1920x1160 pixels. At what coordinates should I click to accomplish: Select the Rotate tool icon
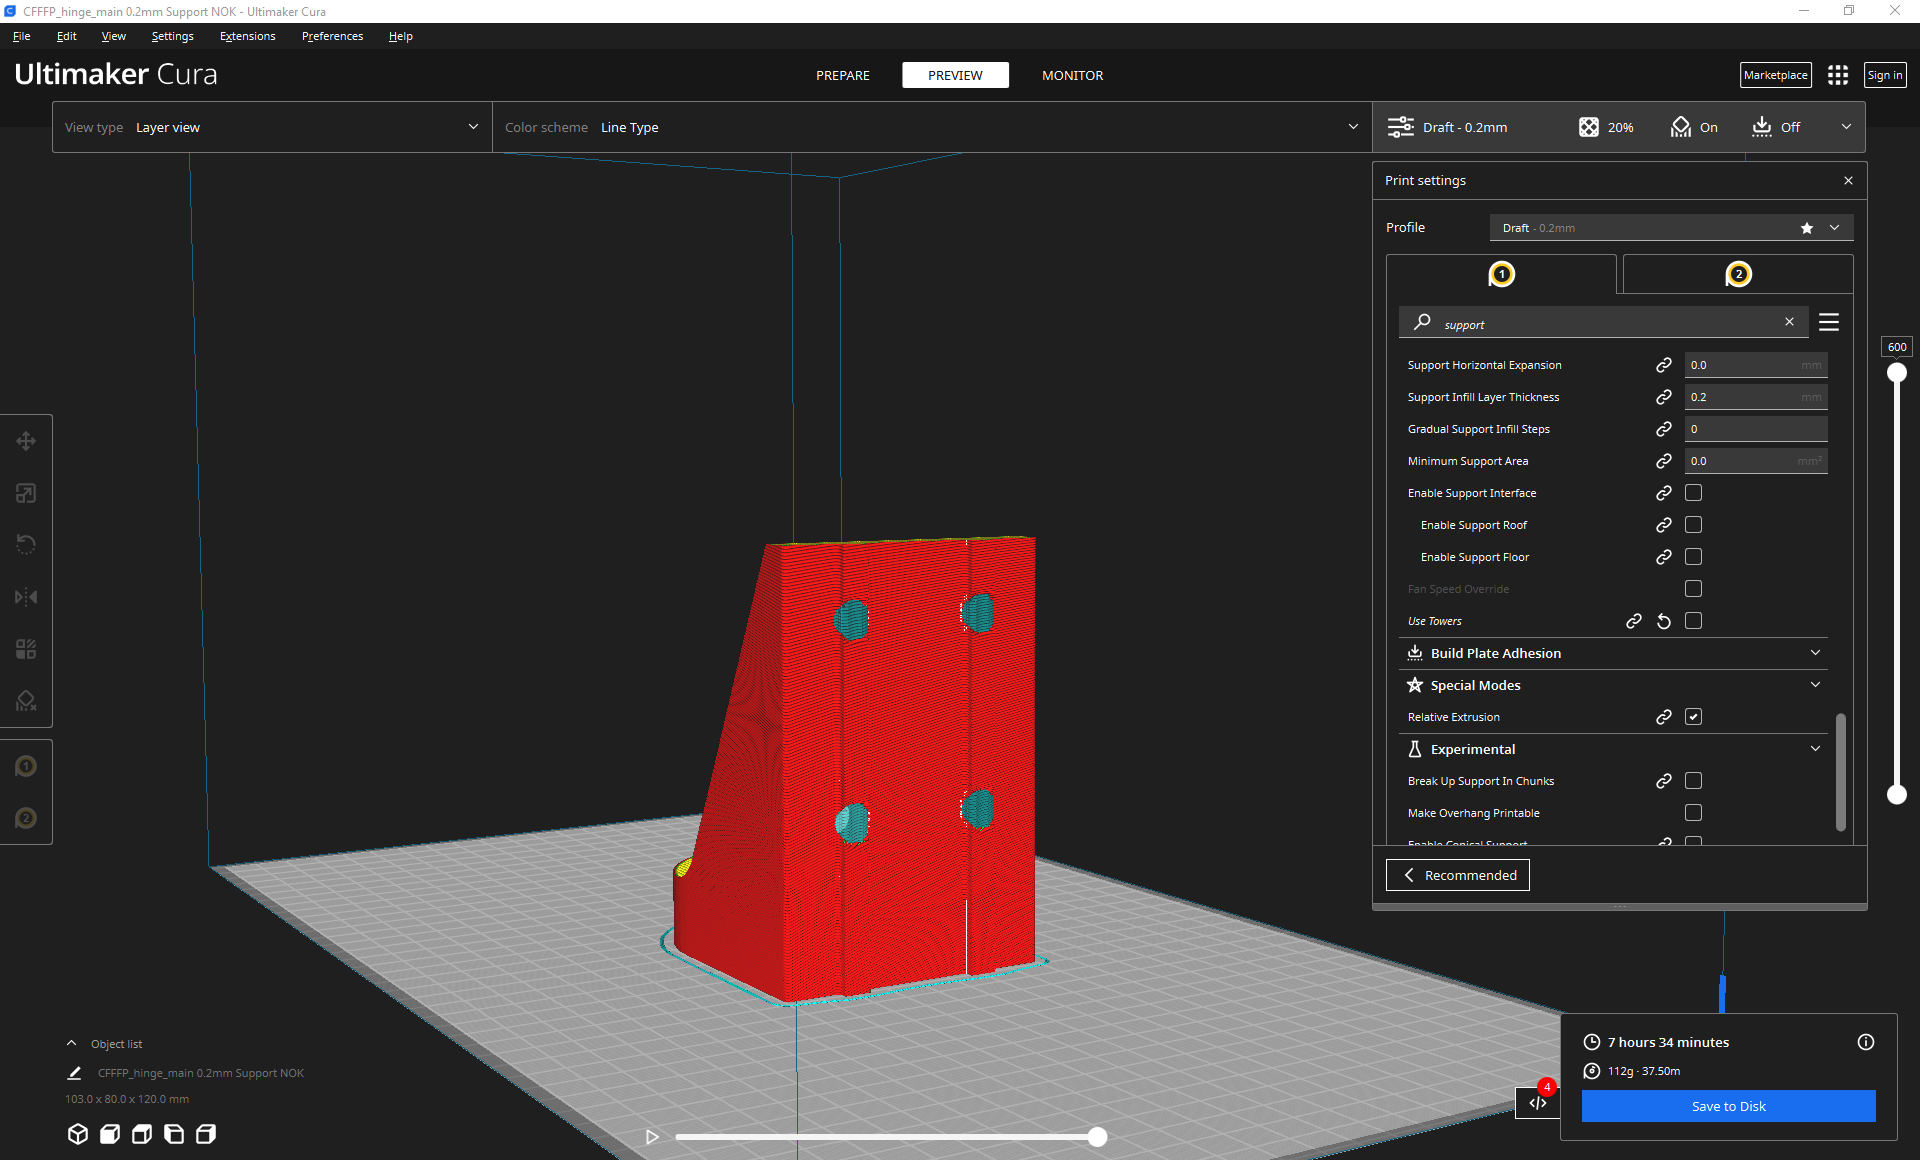point(26,545)
